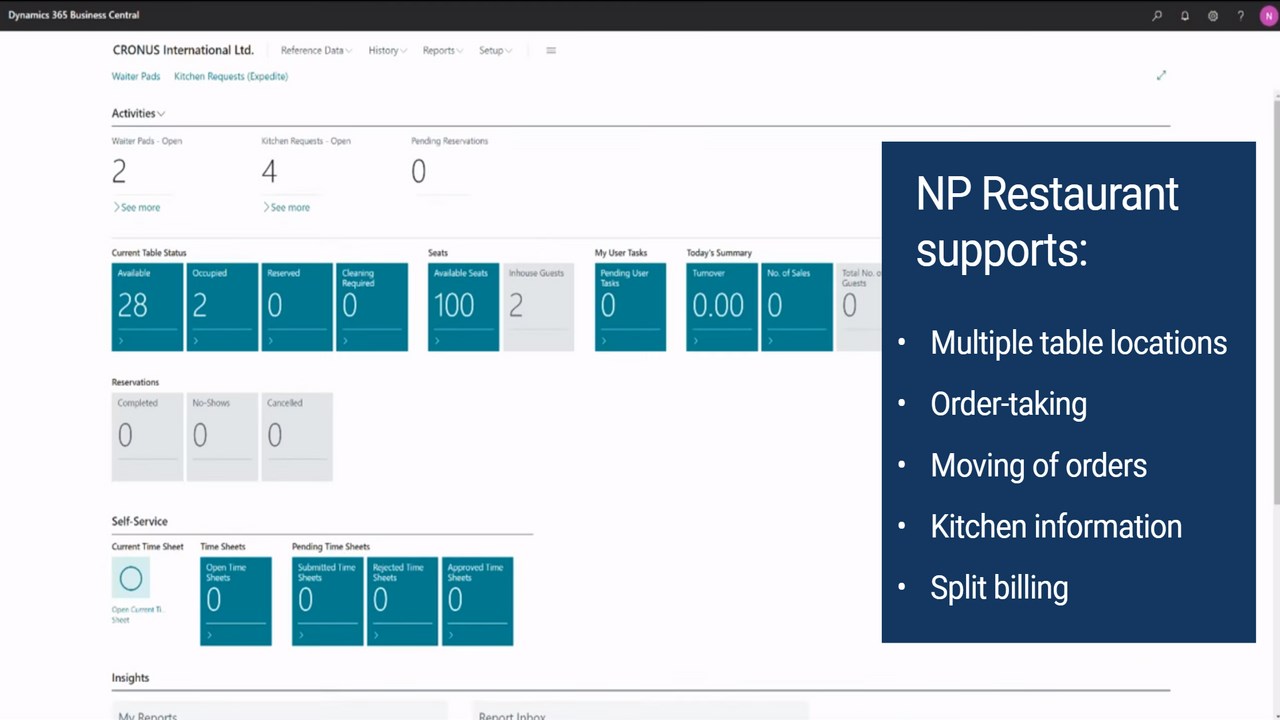The width and height of the screenshot is (1280, 720).
Task: Open the No-Shows reservations tile
Action: click(x=222, y=437)
